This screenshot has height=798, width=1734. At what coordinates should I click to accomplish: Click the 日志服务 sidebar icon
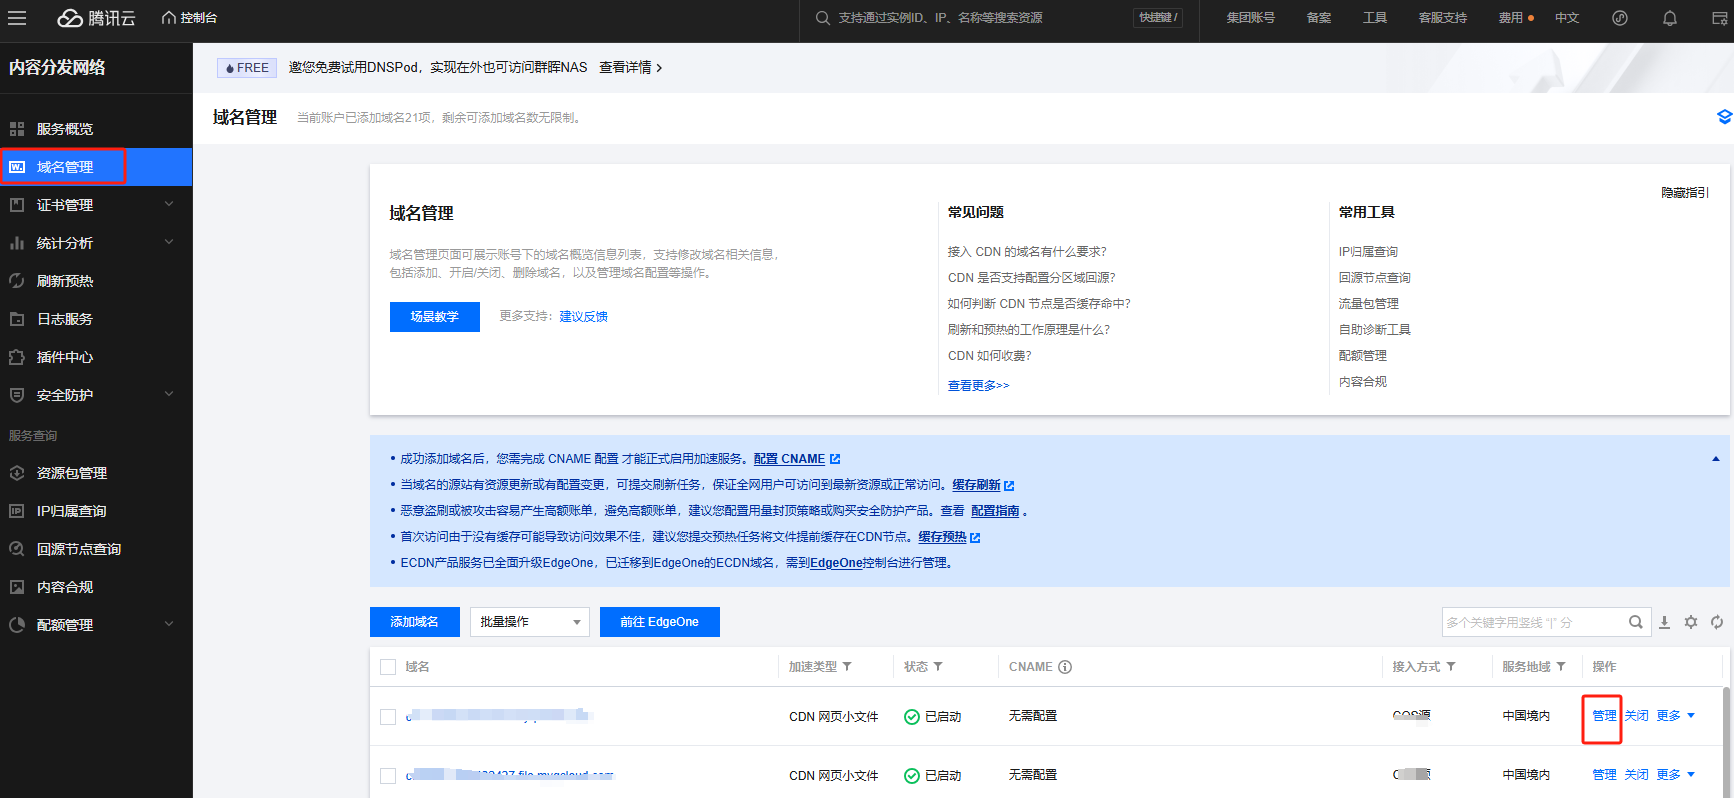[17, 319]
